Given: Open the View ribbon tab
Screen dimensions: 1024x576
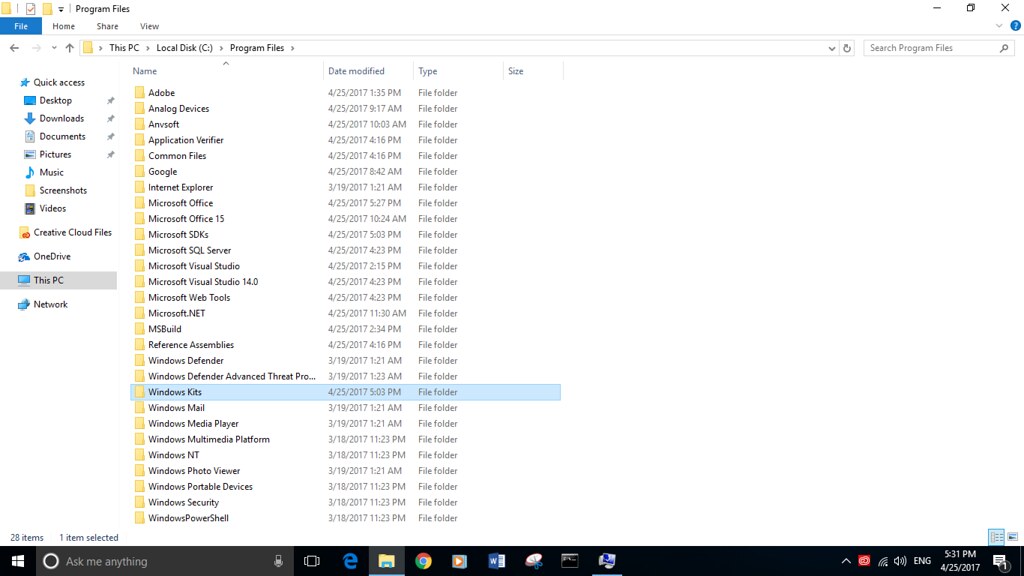Looking at the screenshot, I should click(x=149, y=26).
